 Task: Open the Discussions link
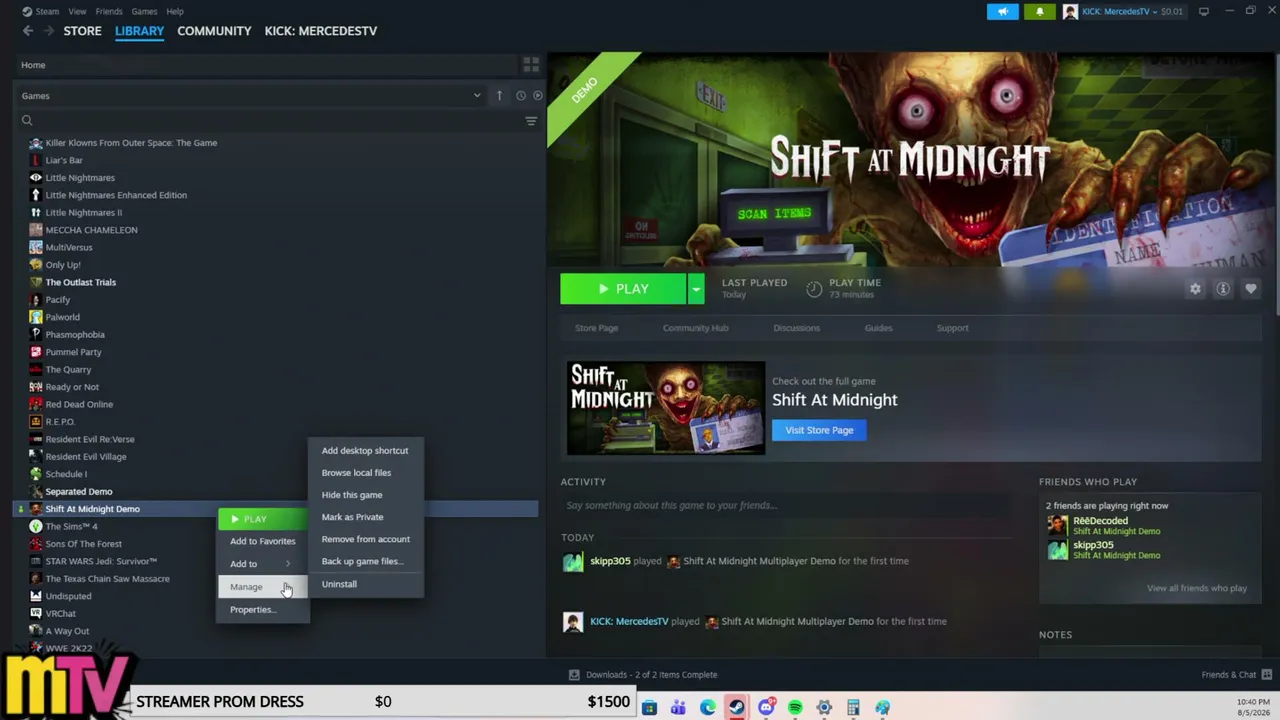click(796, 328)
